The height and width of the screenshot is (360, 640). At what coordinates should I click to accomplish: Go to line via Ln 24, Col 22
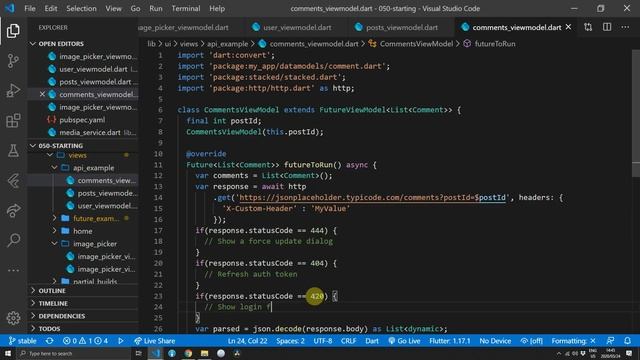(247, 341)
